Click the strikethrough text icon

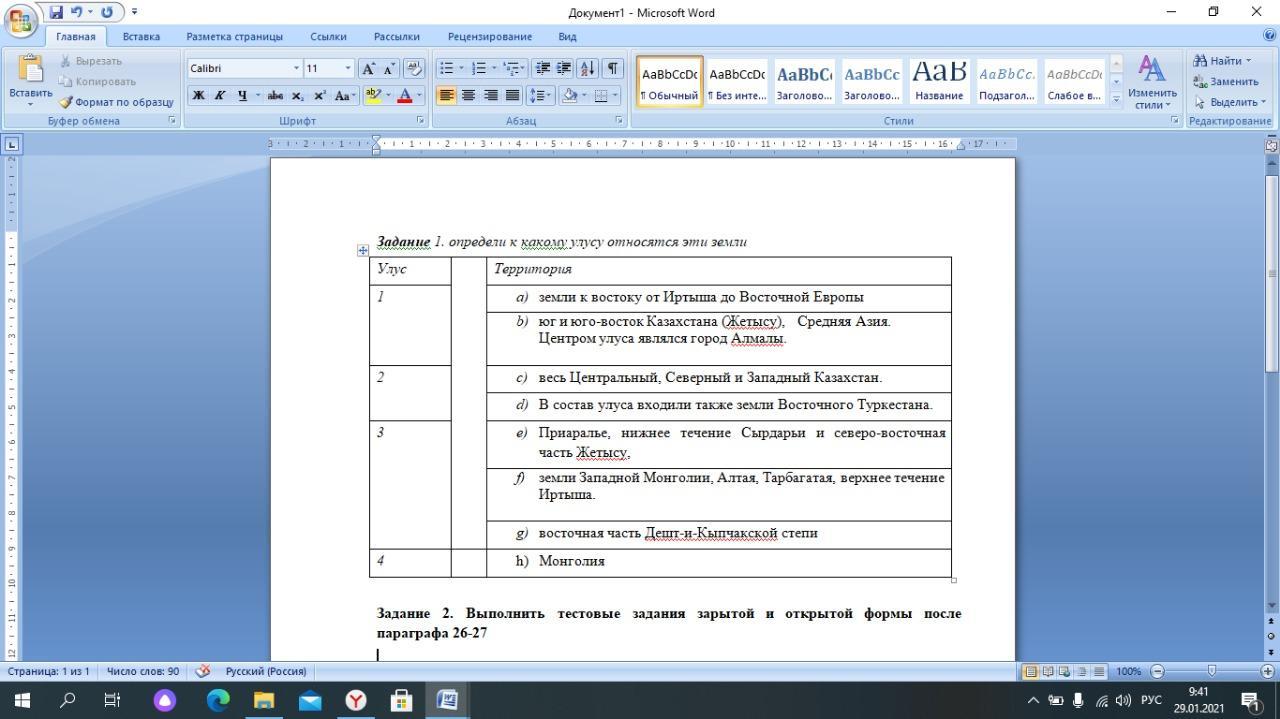tap(275, 96)
